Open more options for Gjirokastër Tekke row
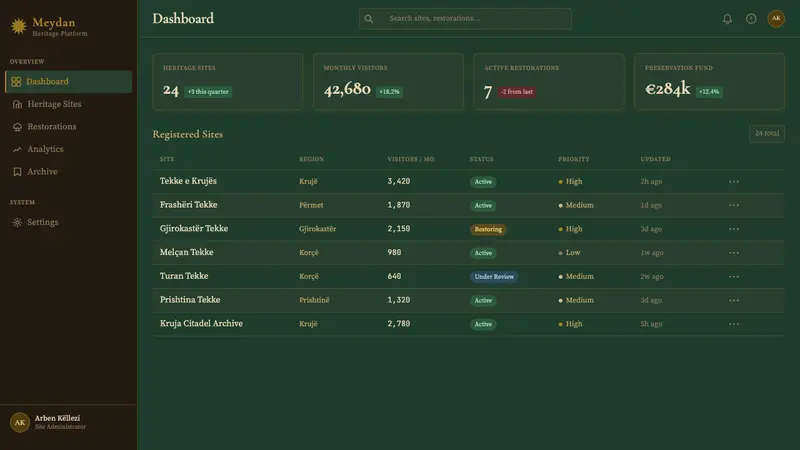Image resolution: width=800 pixels, height=450 pixels. (x=734, y=229)
